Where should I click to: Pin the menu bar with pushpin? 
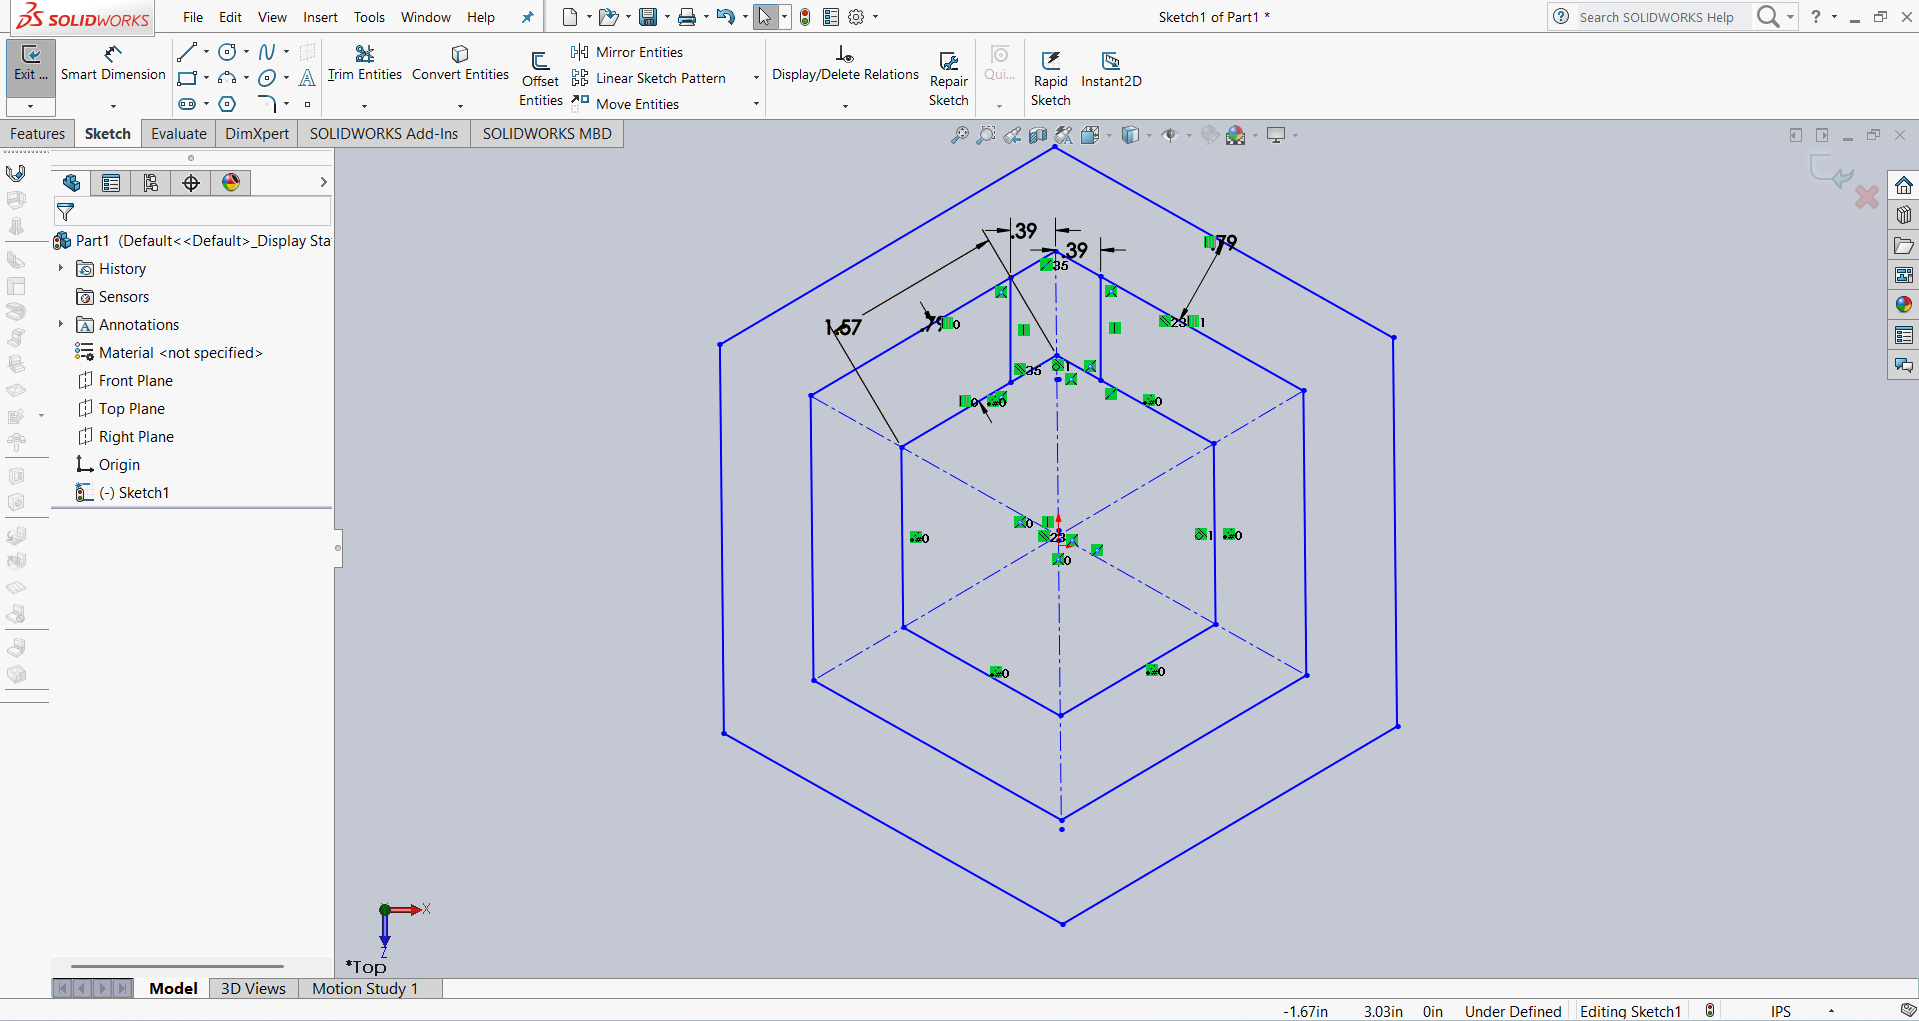pyautogui.click(x=528, y=17)
